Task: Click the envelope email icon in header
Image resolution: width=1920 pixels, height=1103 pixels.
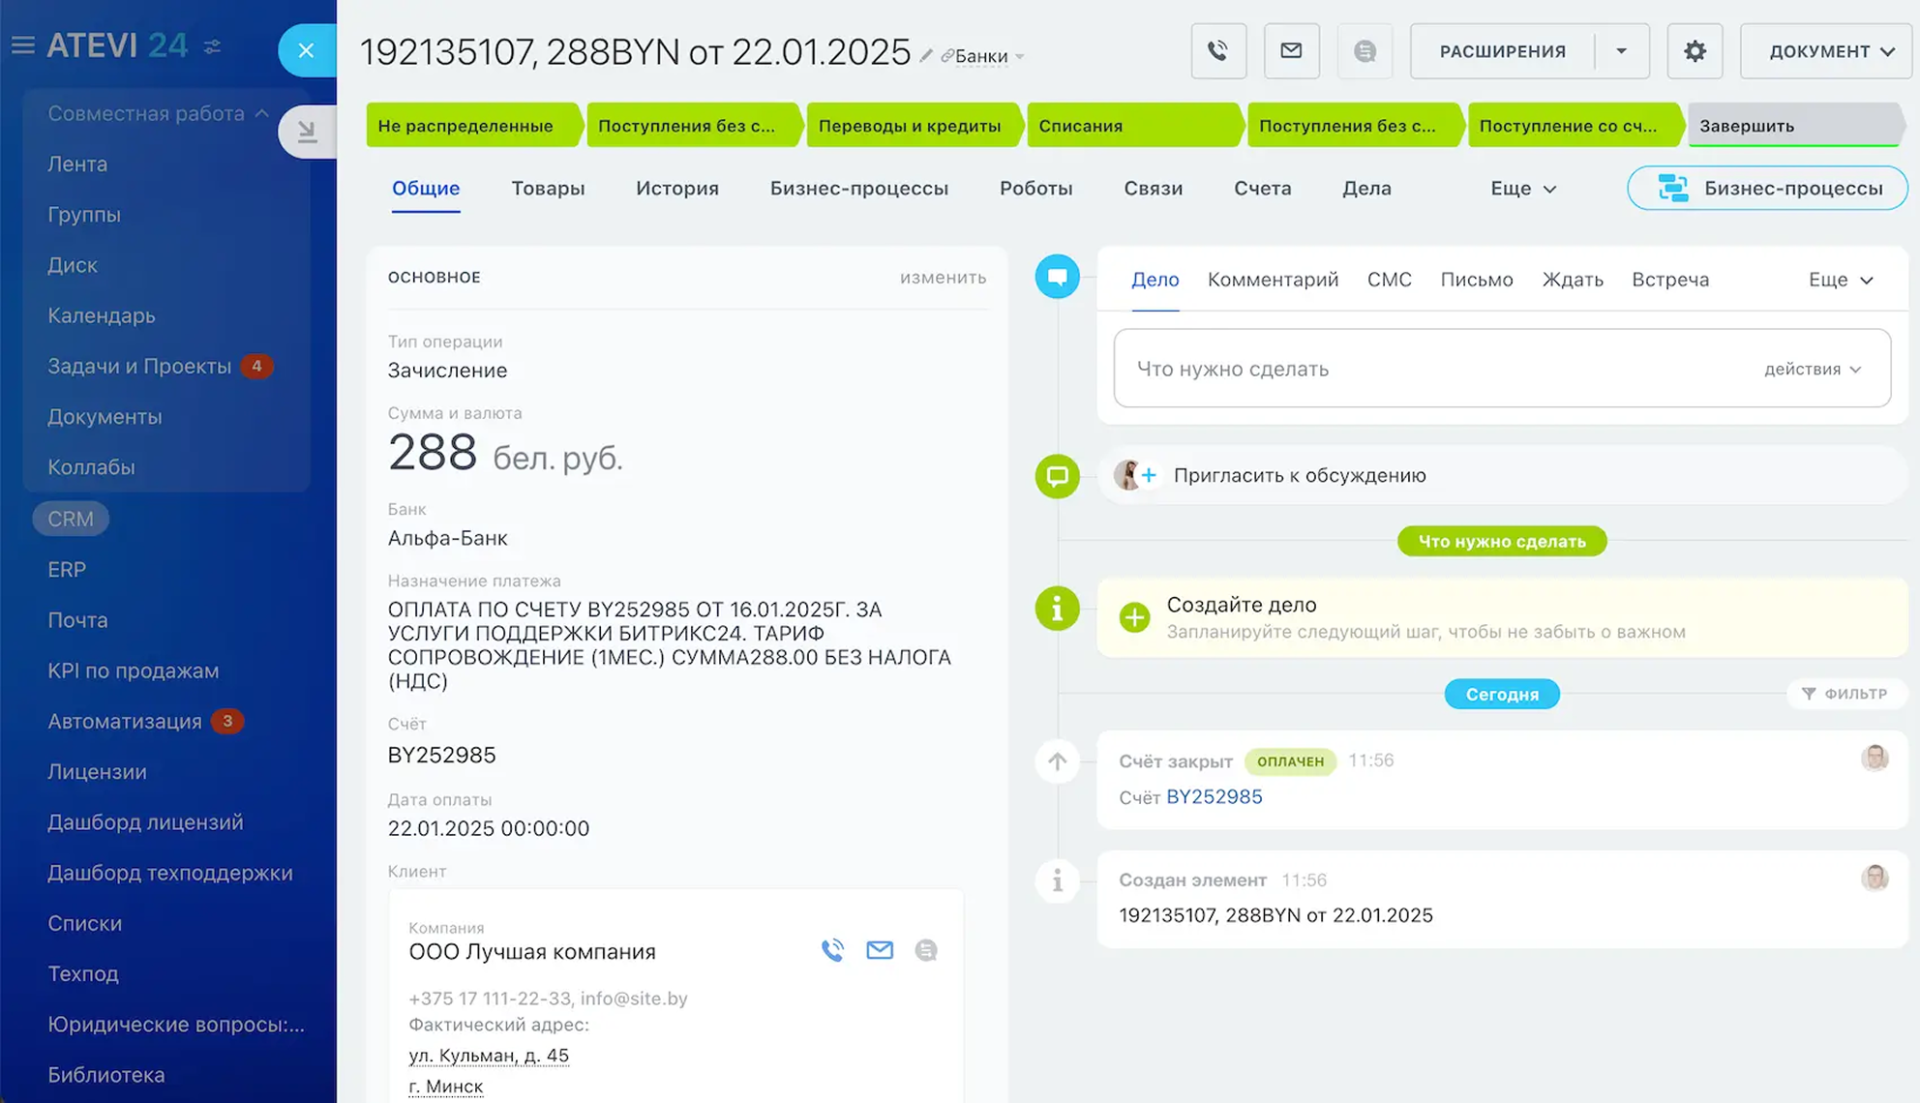Action: click(x=1291, y=51)
